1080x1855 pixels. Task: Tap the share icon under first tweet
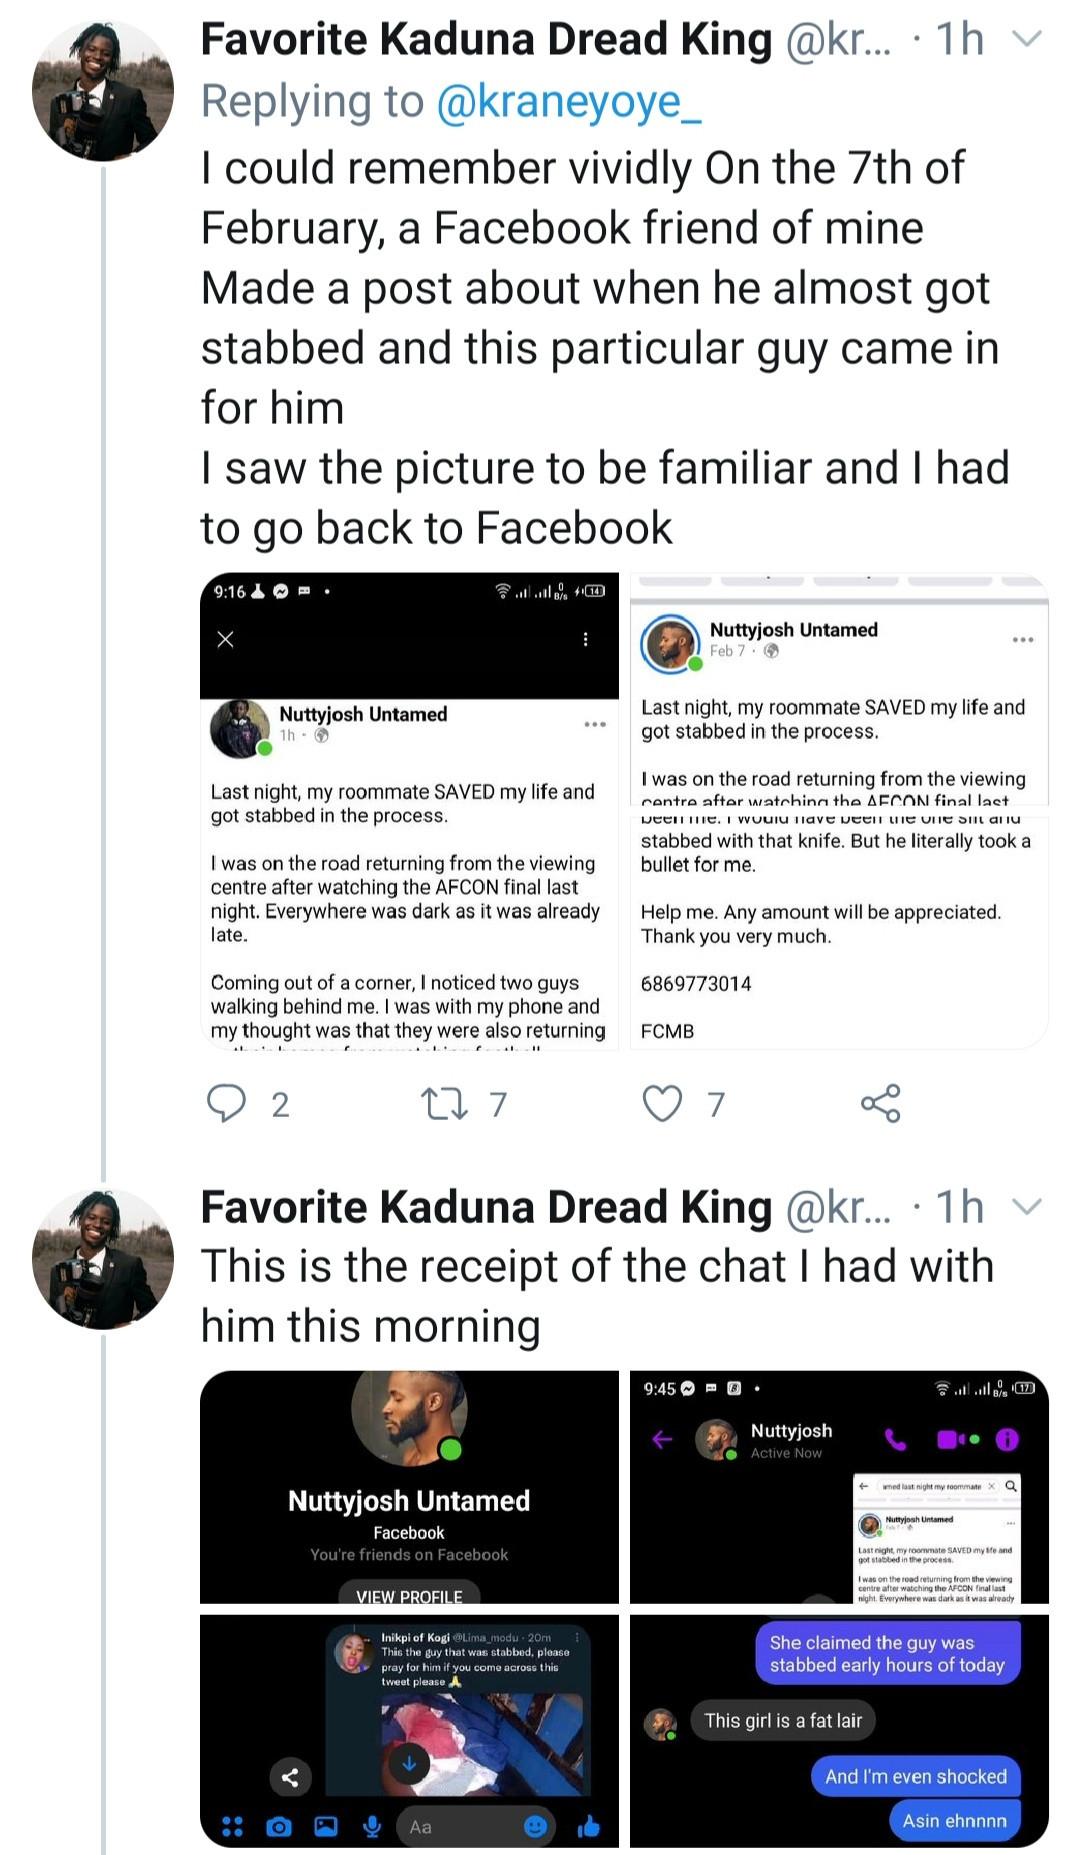(x=880, y=1103)
